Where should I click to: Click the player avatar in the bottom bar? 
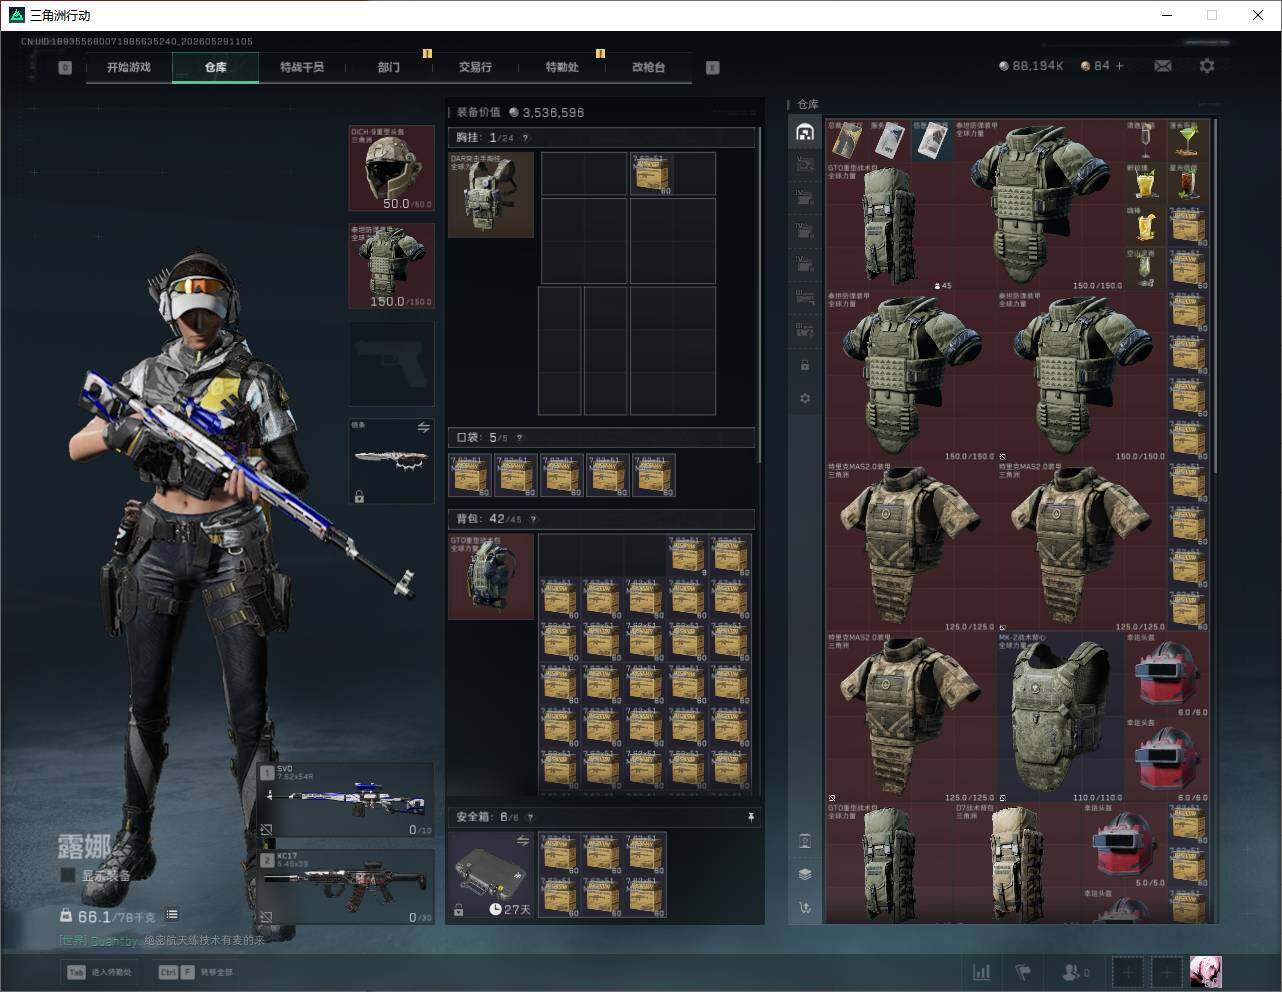pos(1205,972)
